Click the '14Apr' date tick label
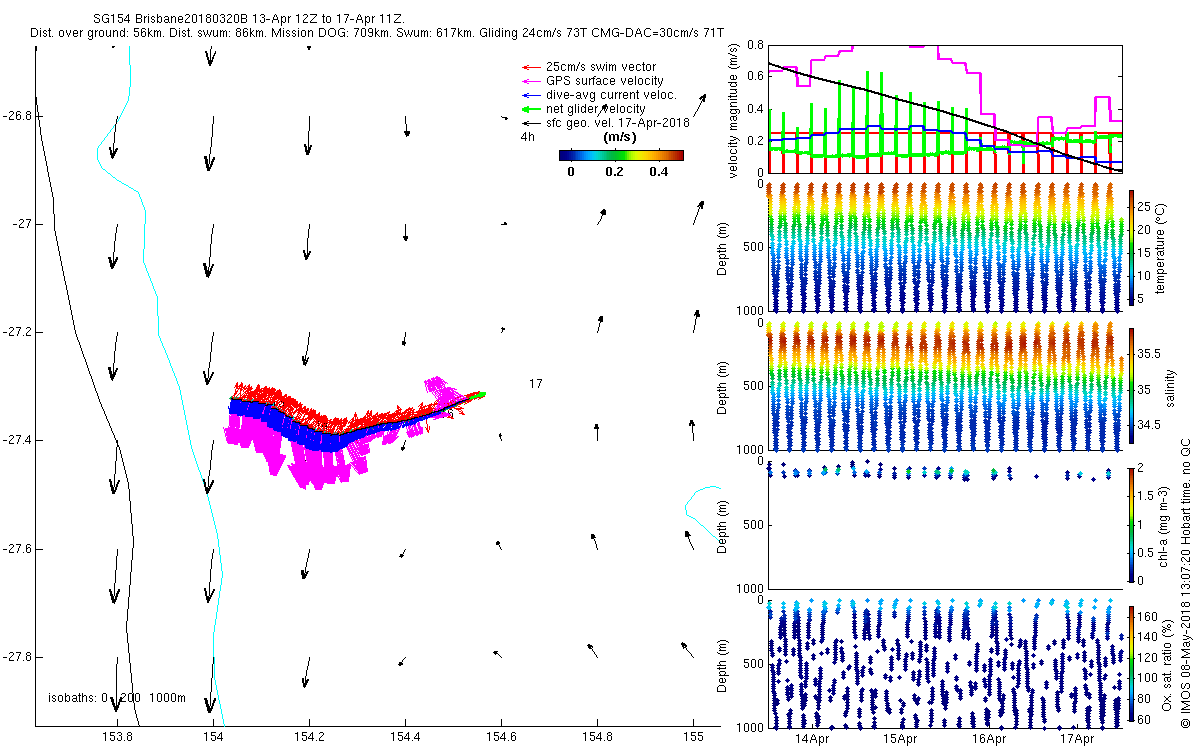This screenshot has height=750, width=1200. (812, 739)
